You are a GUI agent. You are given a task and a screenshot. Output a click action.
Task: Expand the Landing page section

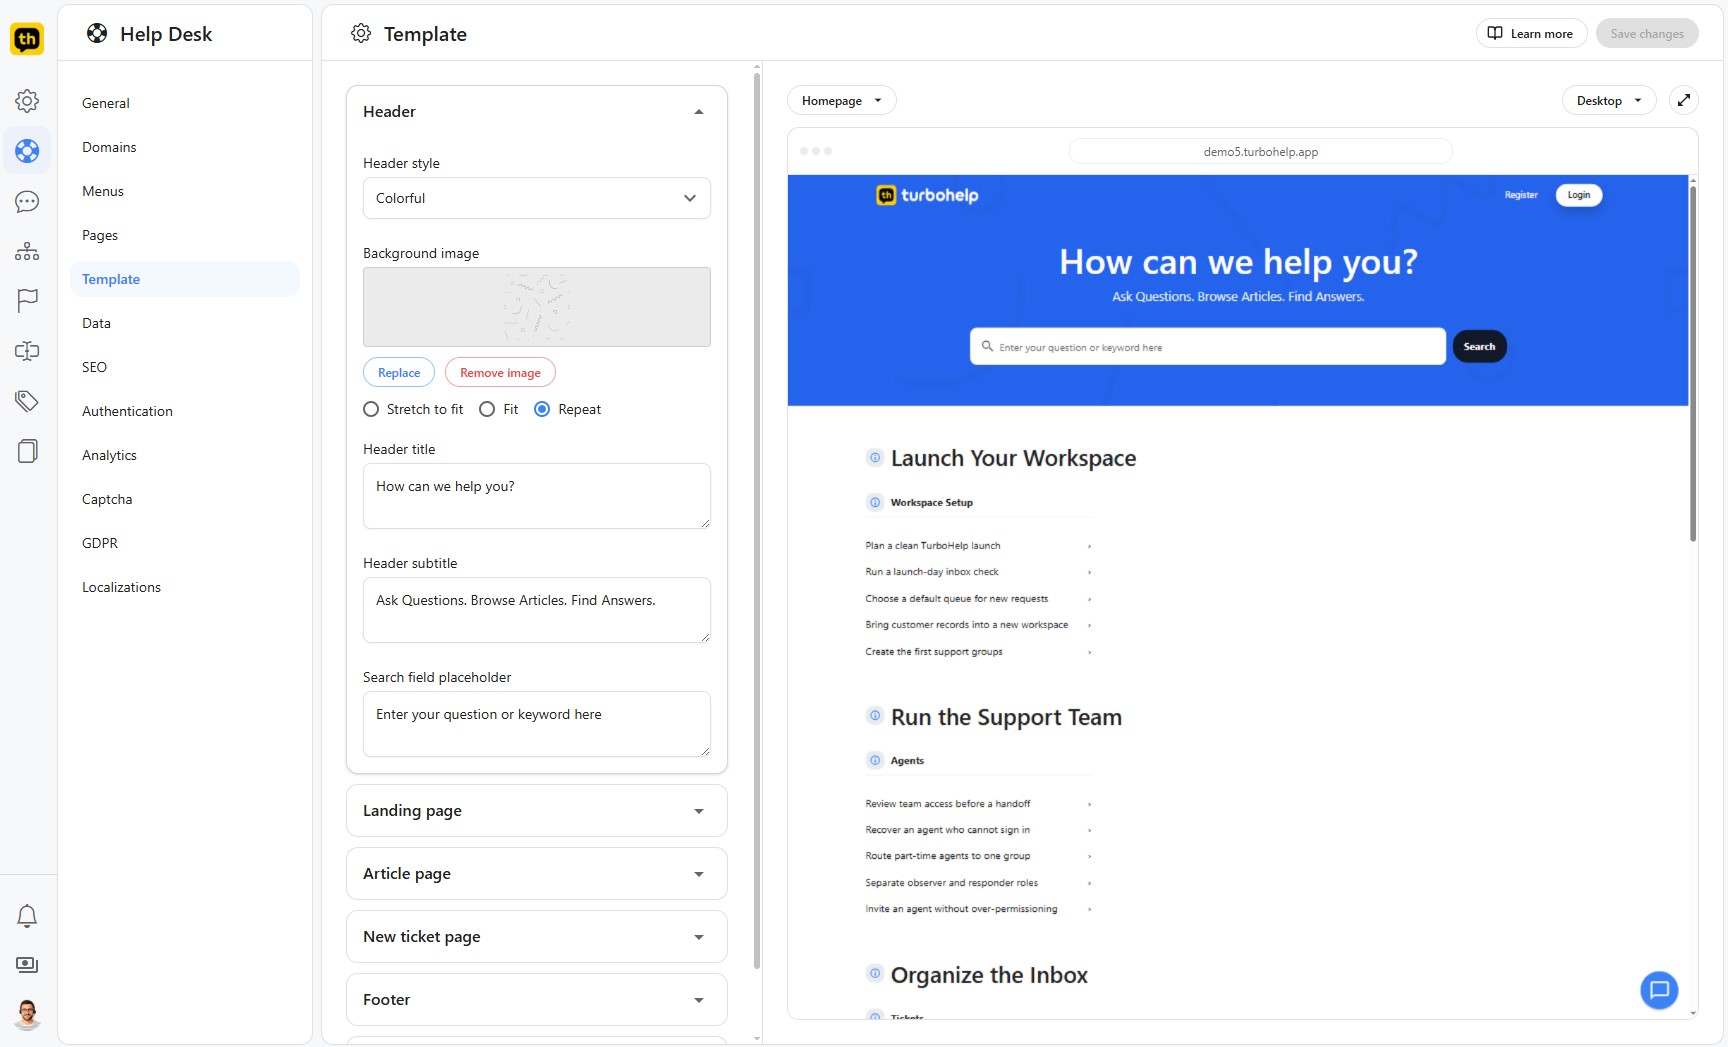[537, 810]
